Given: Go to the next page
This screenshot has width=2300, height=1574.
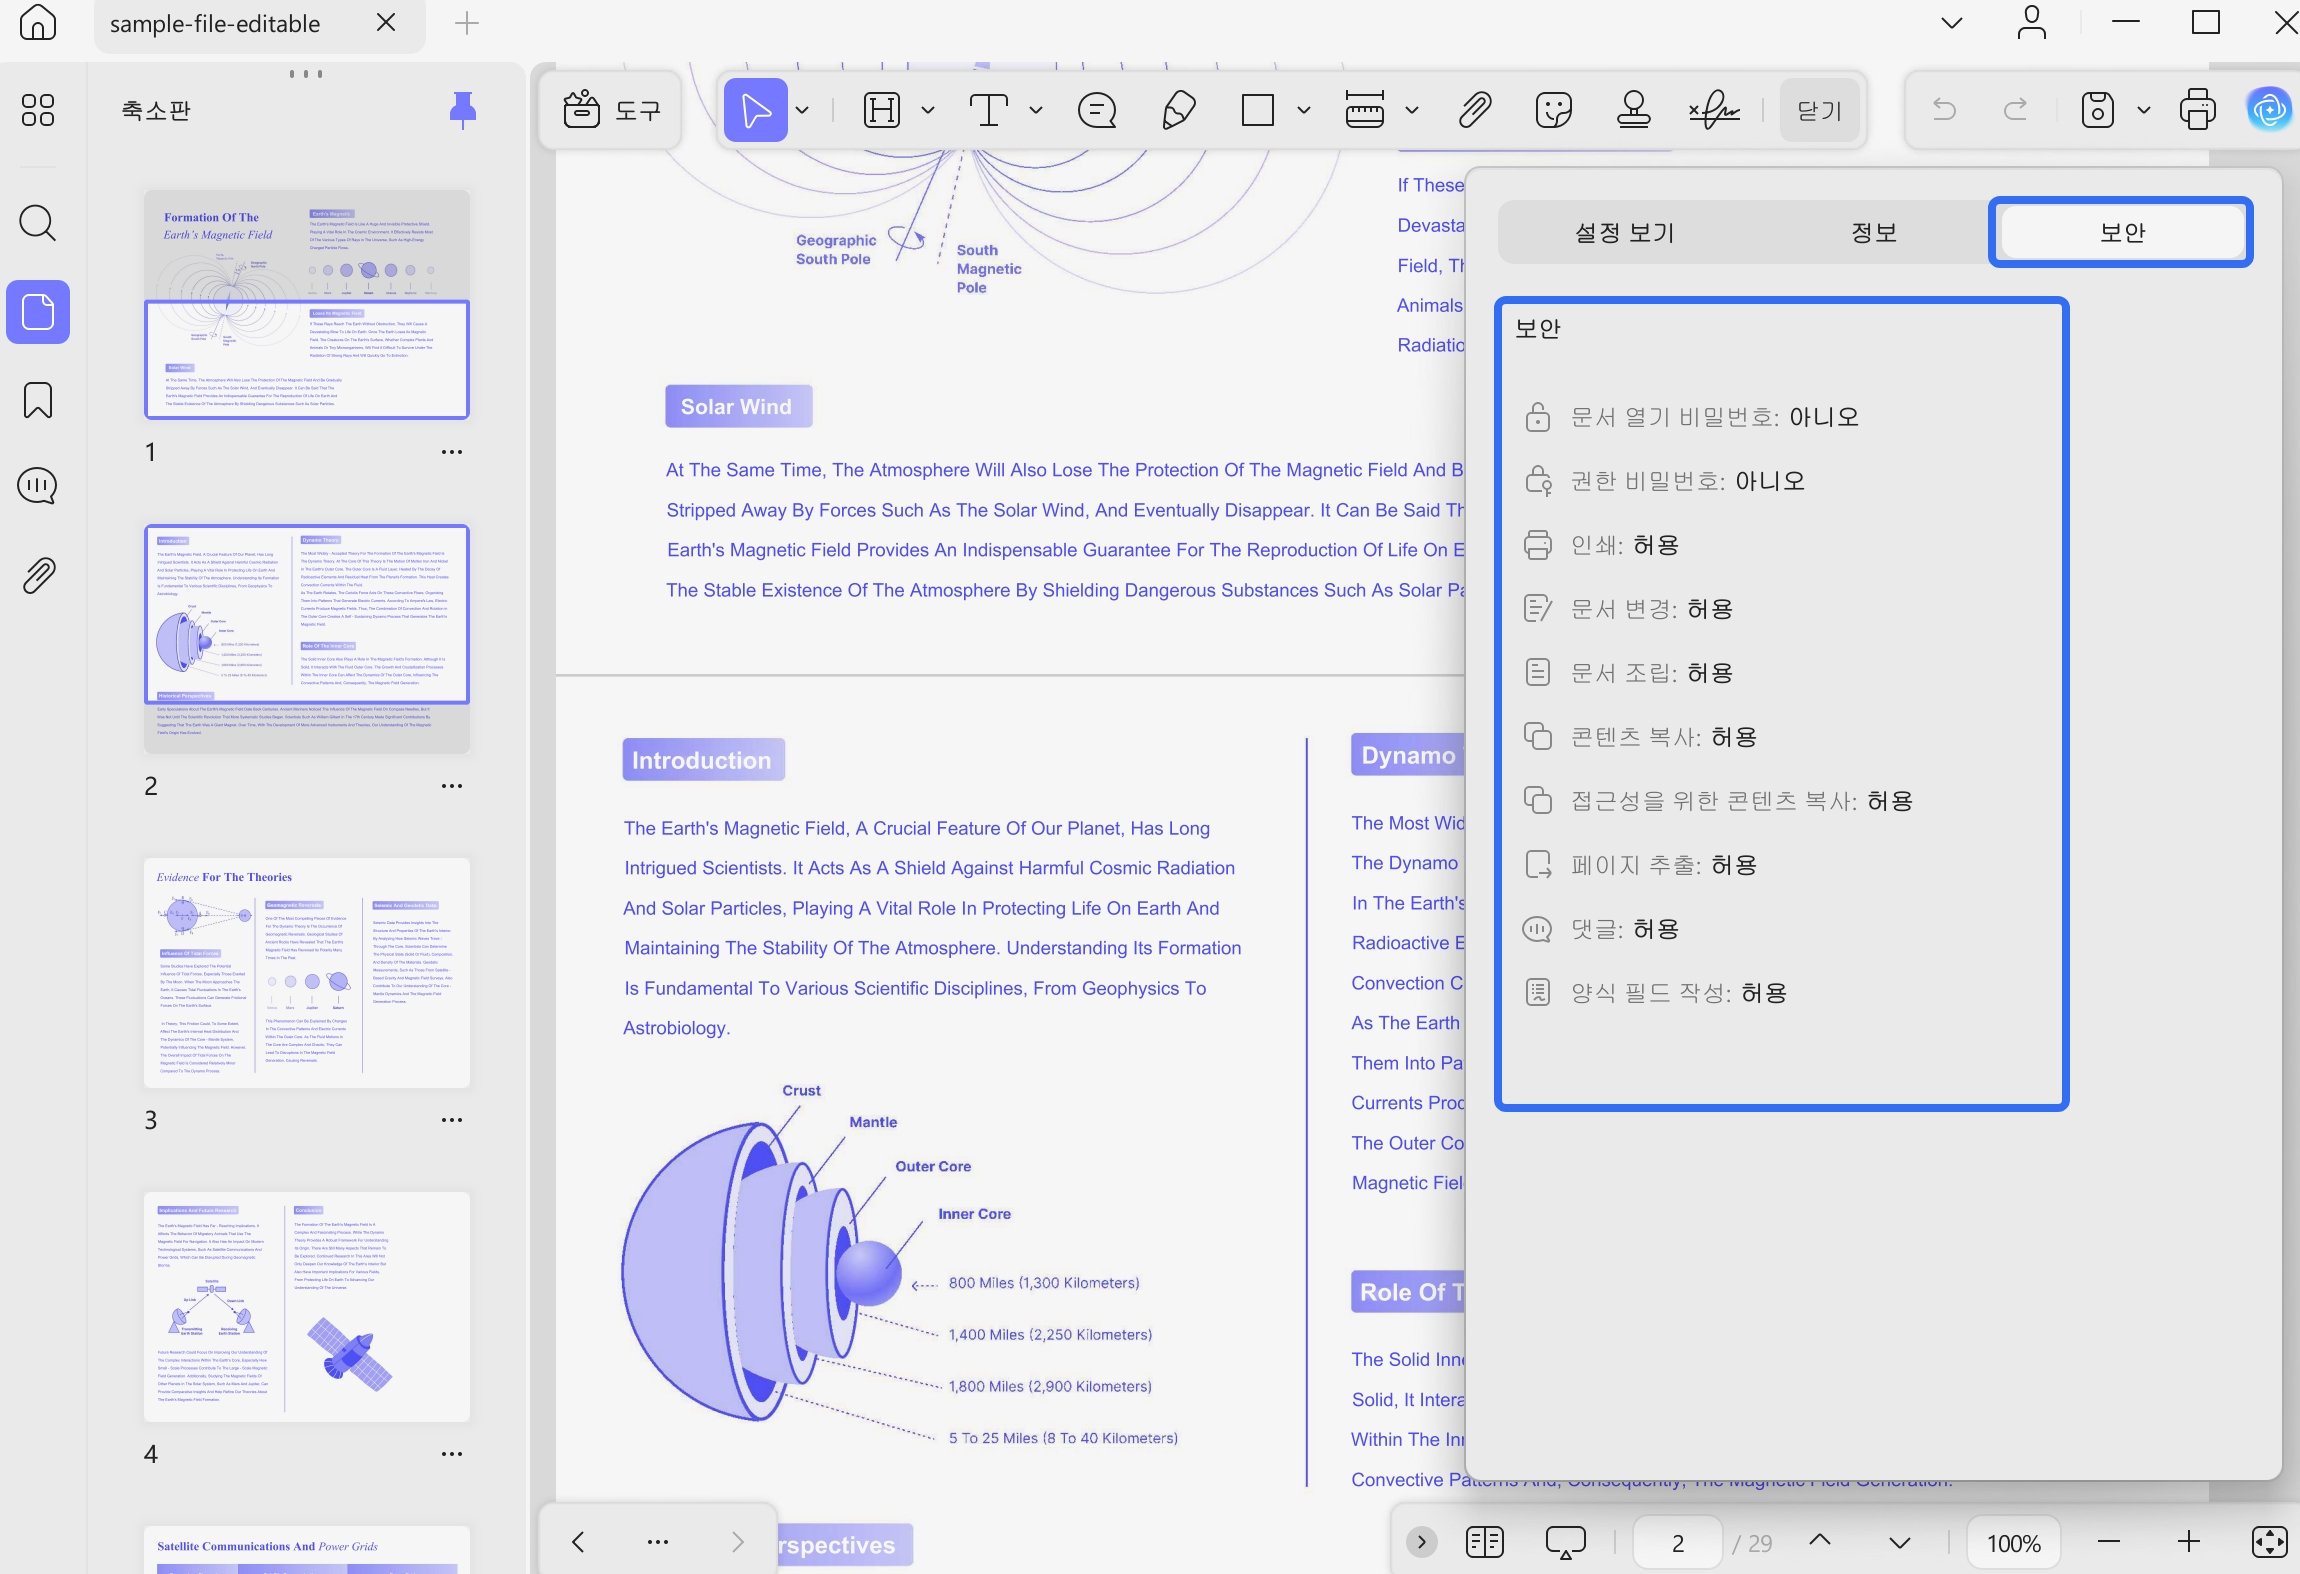Looking at the screenshot, I should pyautogui.click(x=1900, y=1542).
